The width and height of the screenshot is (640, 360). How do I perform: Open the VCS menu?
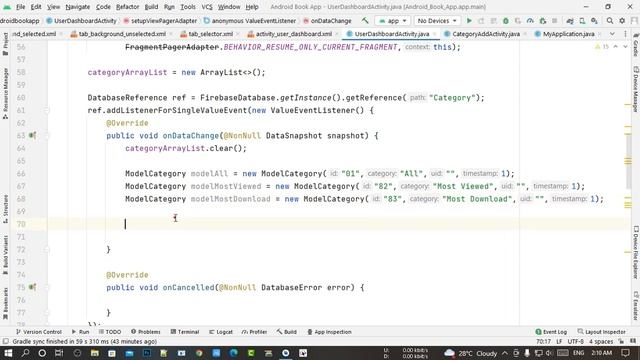[x=207, y=7]
